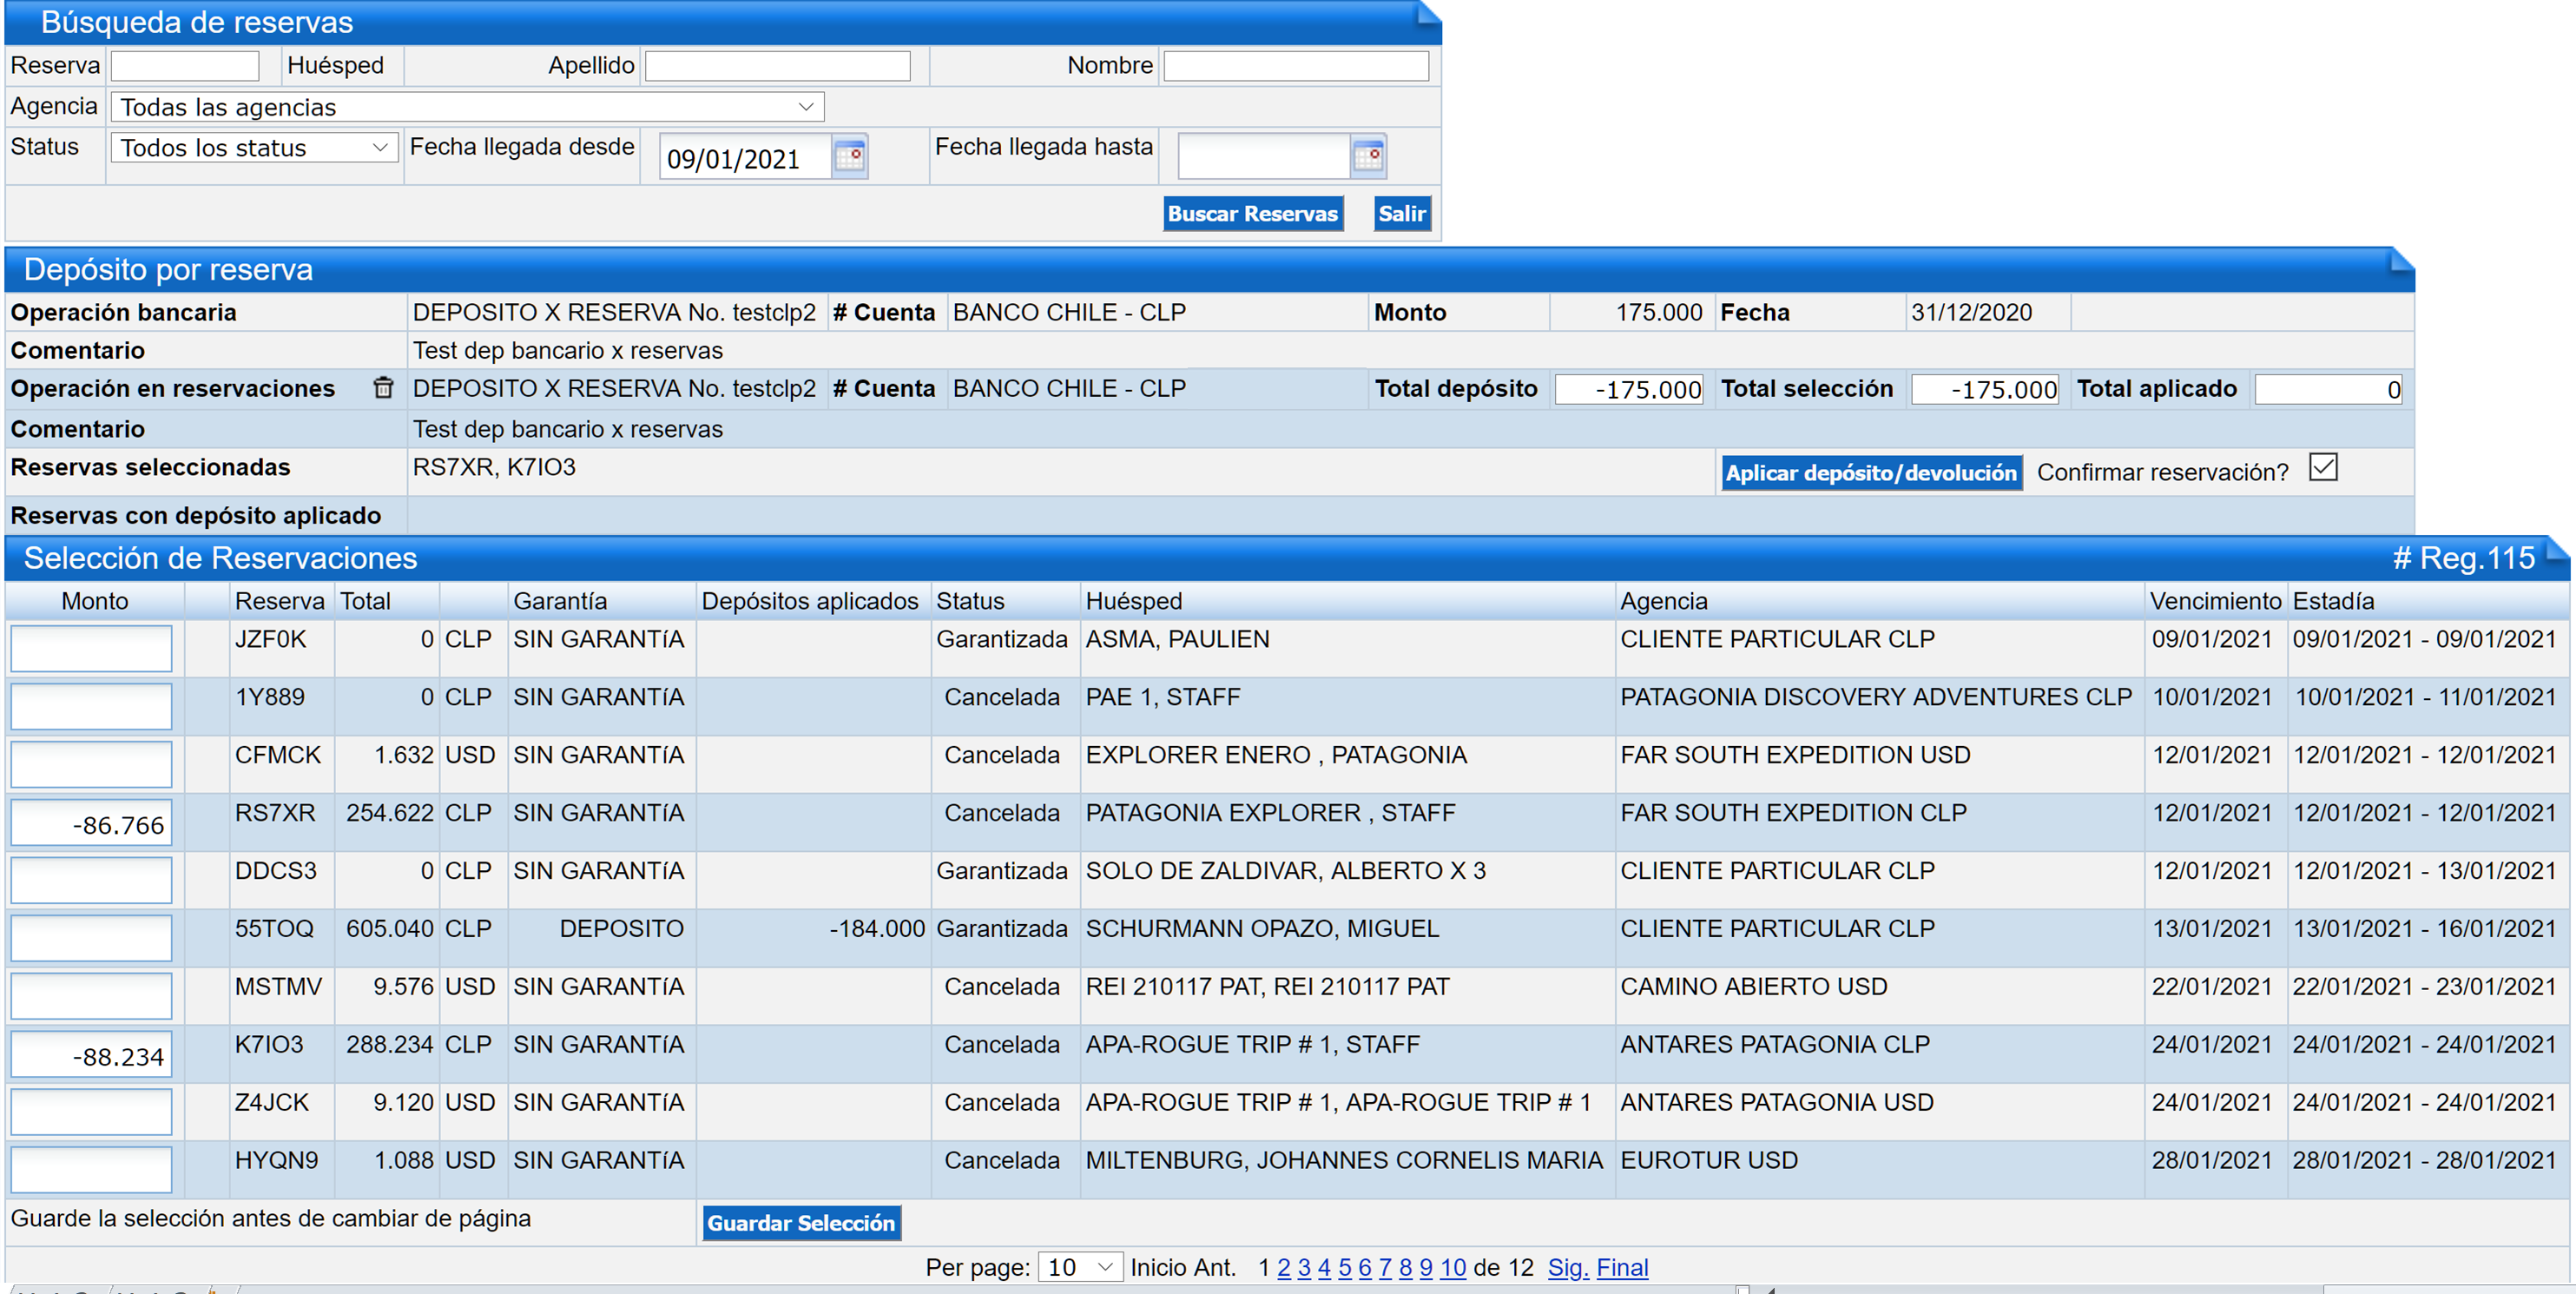Go to results page 2
The width and height of the screenshot is (2576, 1294).
tap(1283, 1267)
